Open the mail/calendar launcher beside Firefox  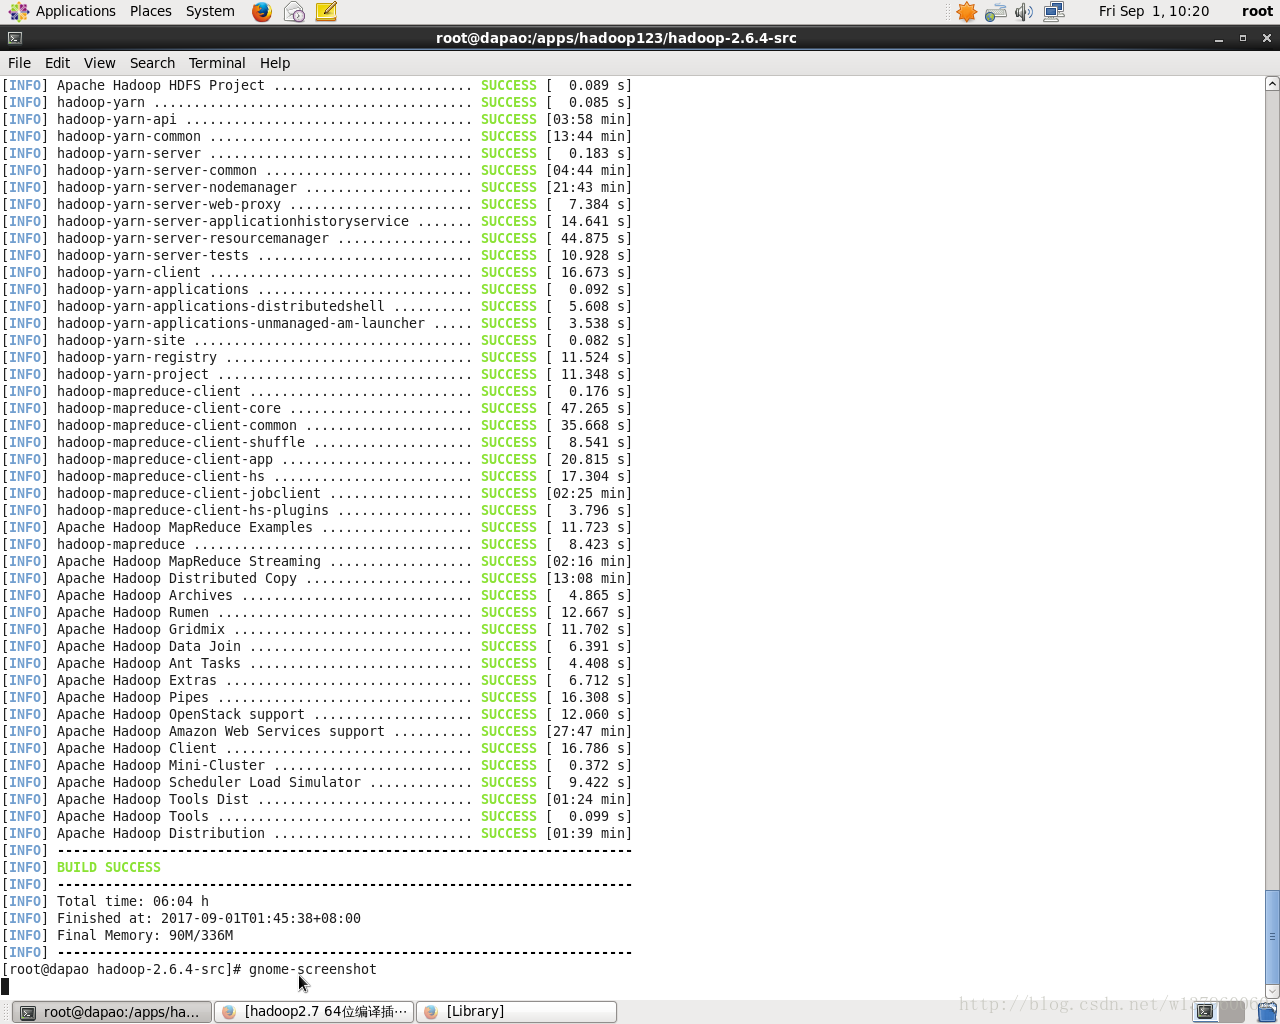pos(294,11)
